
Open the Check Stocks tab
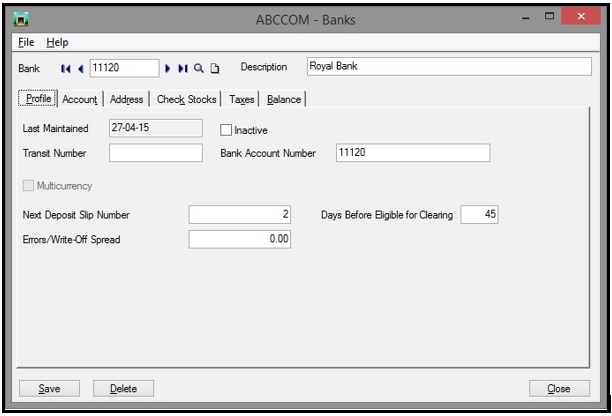click(187, 99)
